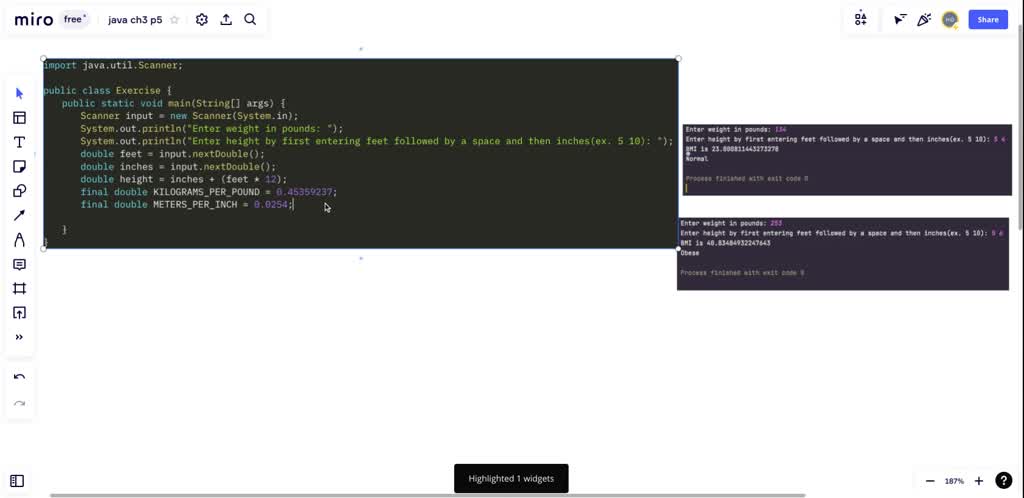Click the Upload tool icon
The height and width of the screenshot is (498, 1024).
[19, 313]
